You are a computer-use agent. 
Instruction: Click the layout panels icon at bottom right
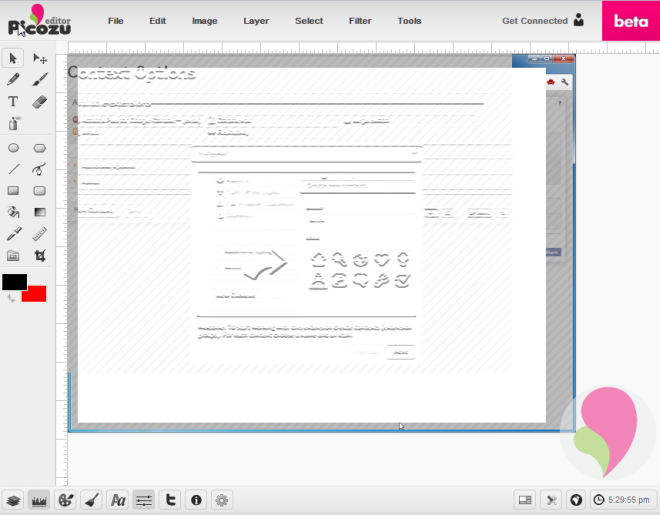tap(525, 500)
